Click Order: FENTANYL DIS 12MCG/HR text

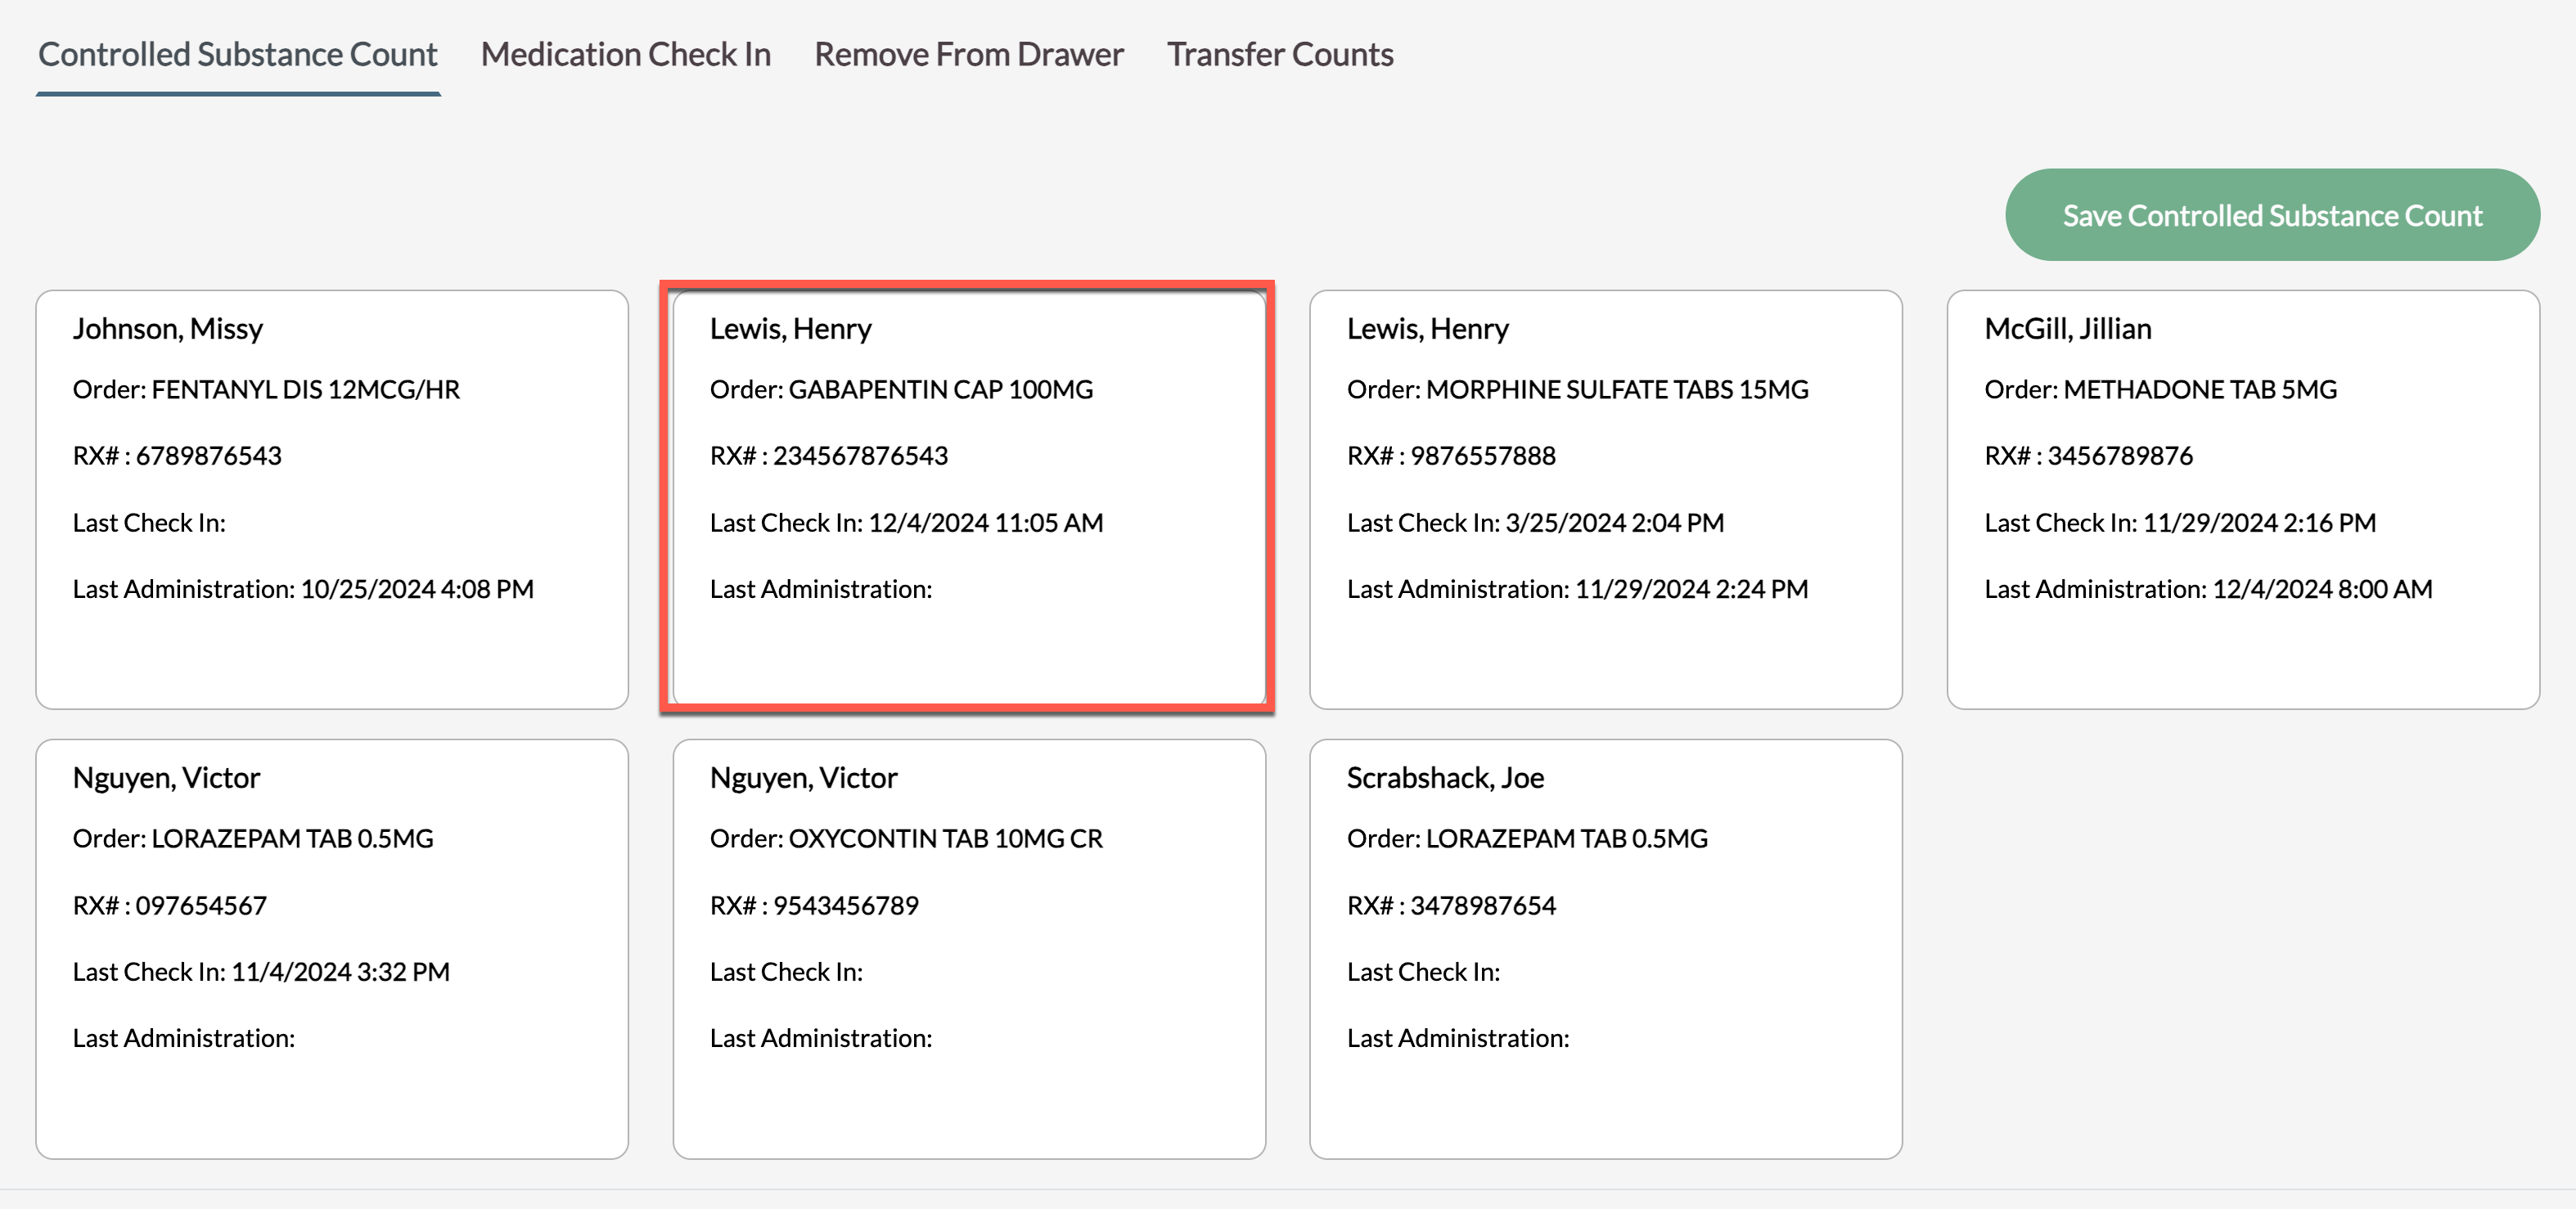266,390
